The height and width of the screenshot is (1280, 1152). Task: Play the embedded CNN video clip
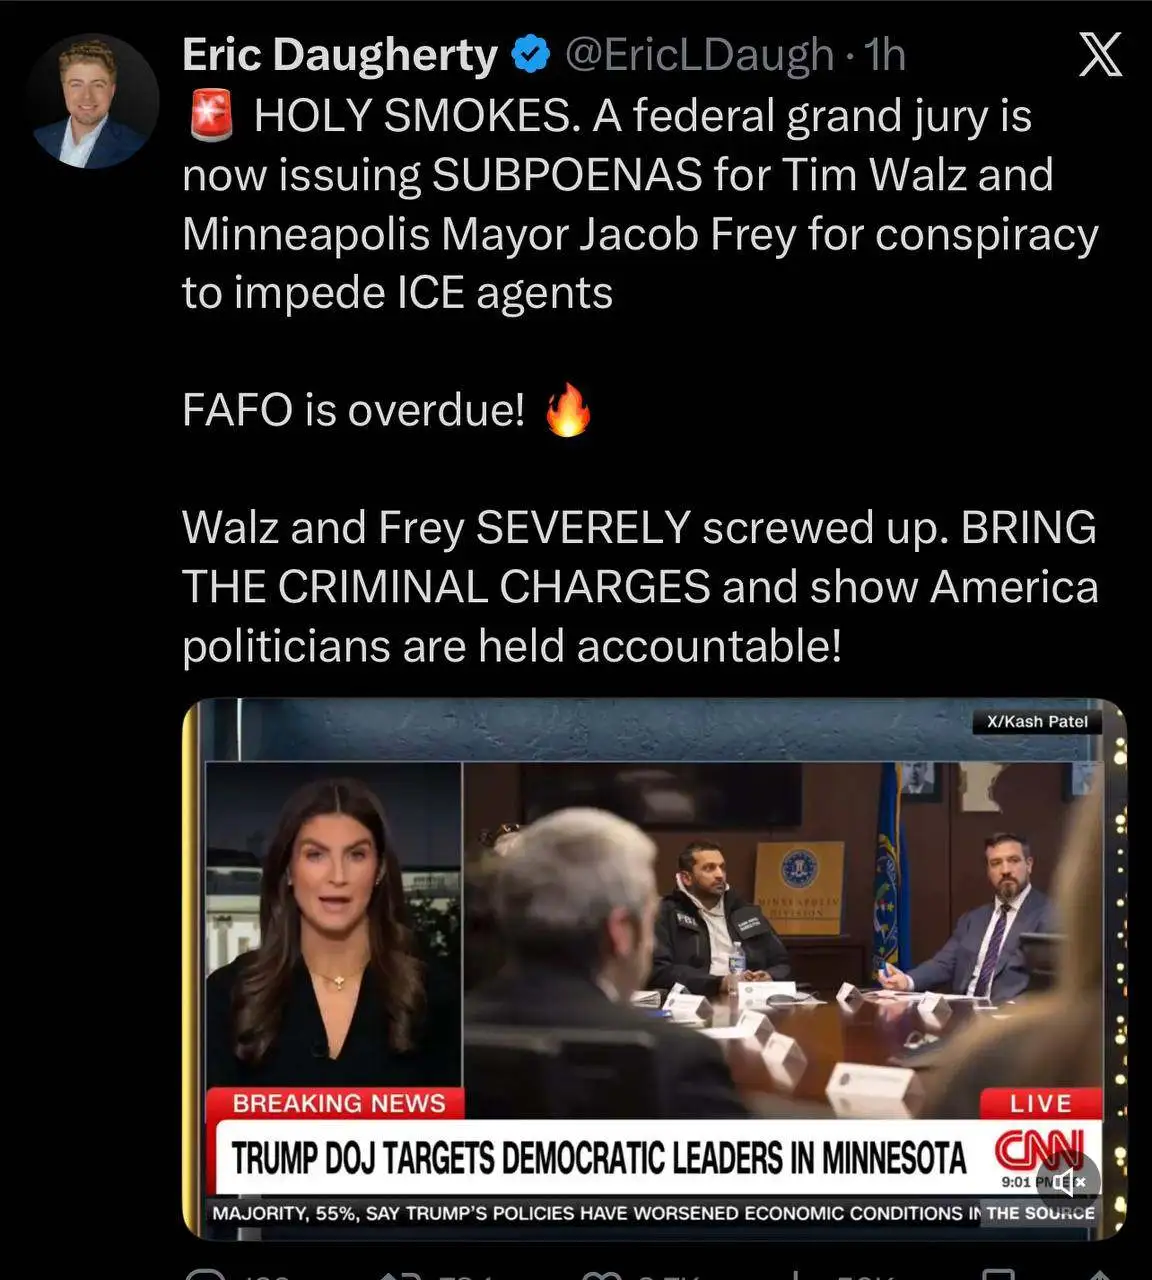click(x=655, y=969)
